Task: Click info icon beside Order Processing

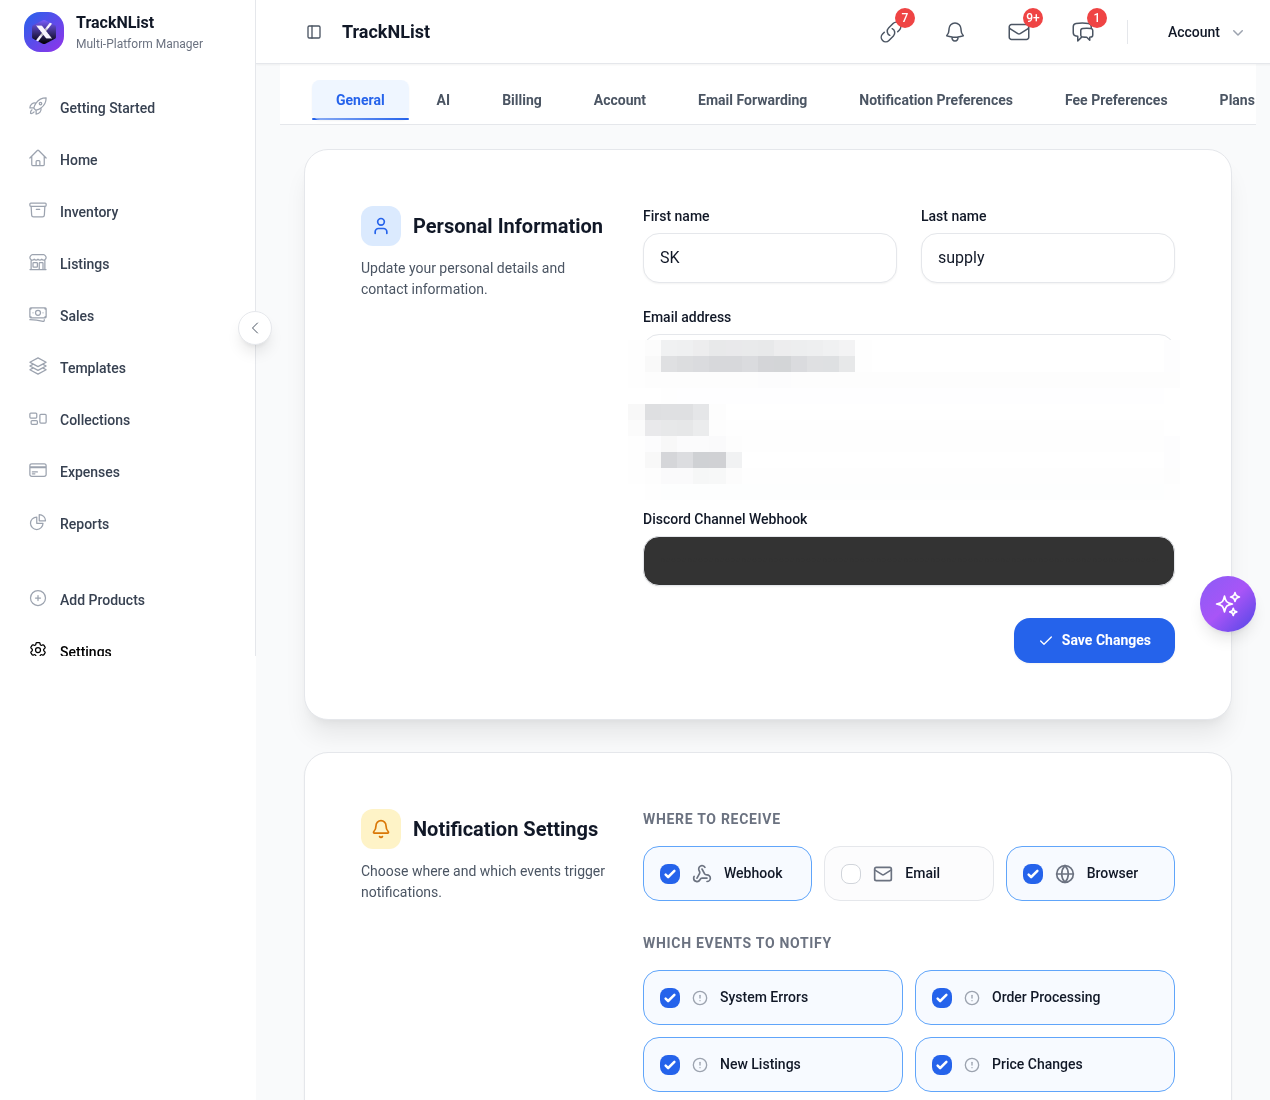Action: [x=972, y=998]
